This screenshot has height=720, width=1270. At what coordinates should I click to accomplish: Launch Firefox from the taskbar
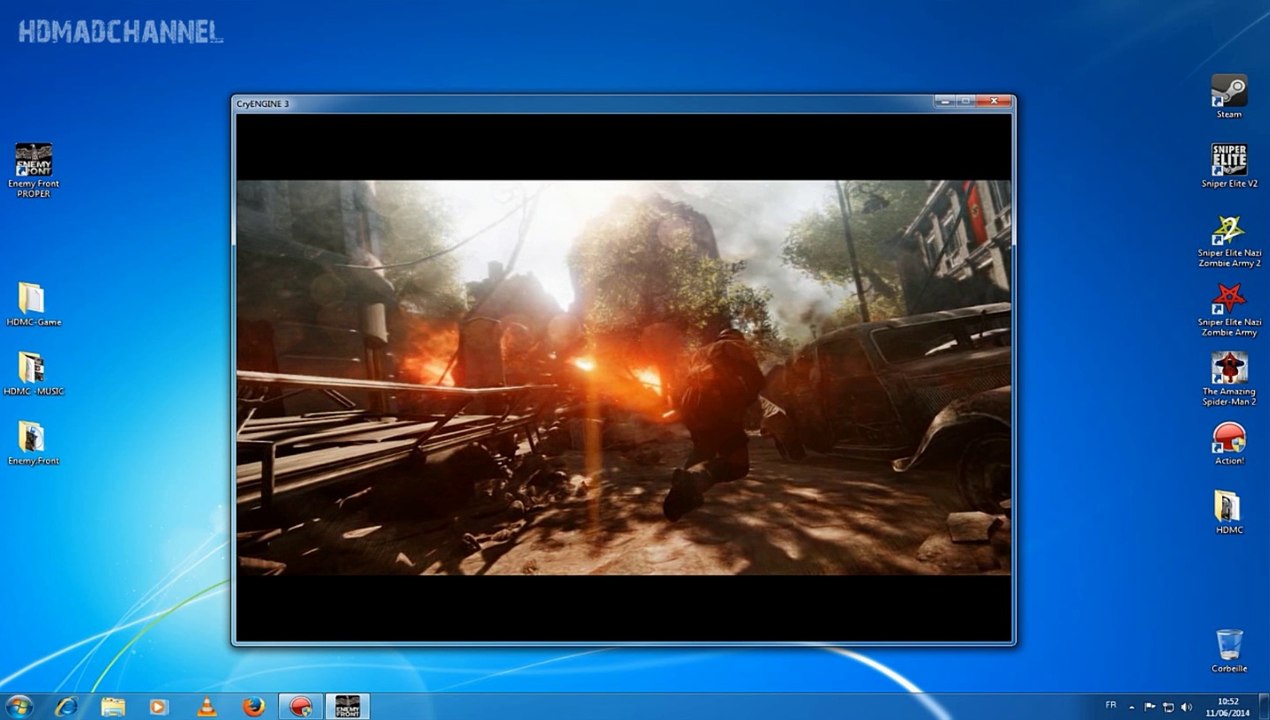(254, 706)
